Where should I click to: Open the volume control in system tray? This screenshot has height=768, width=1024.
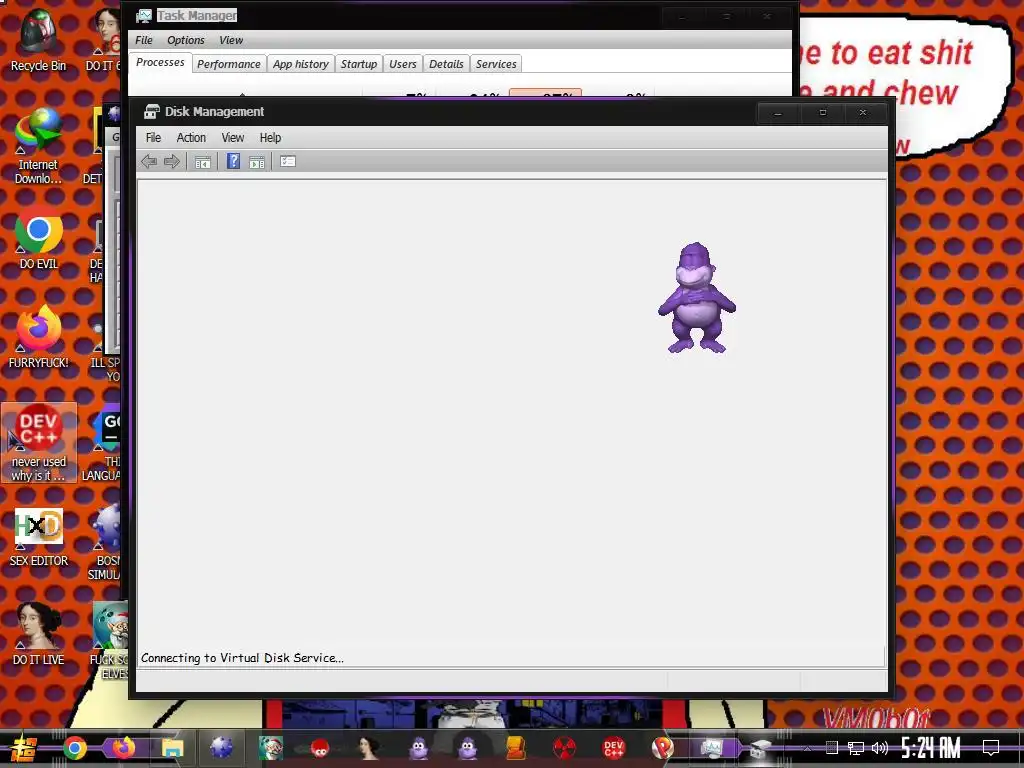tap(880, 748)
